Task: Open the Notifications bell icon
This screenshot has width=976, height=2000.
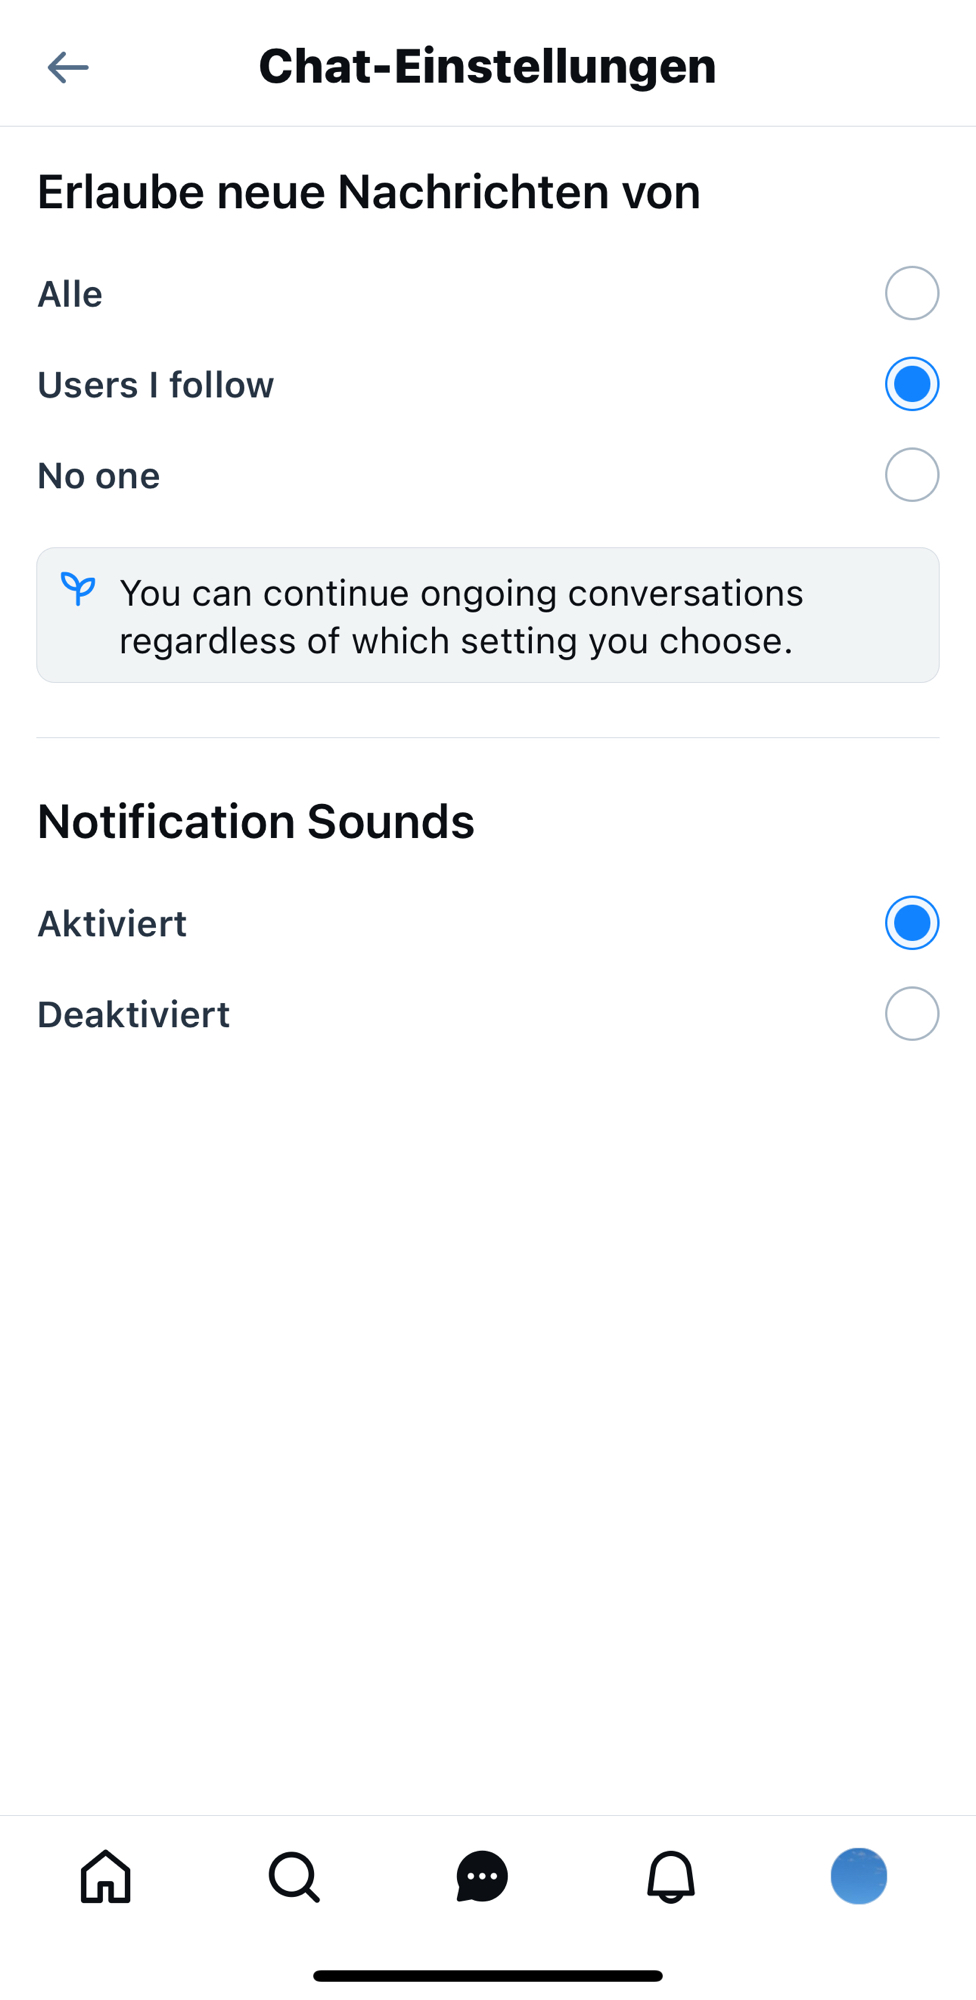Action: 671,1876
